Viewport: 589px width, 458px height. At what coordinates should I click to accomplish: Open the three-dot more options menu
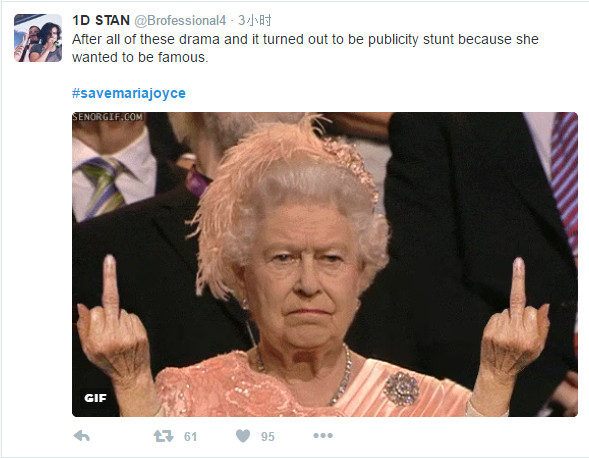click(x=323, y=435)
